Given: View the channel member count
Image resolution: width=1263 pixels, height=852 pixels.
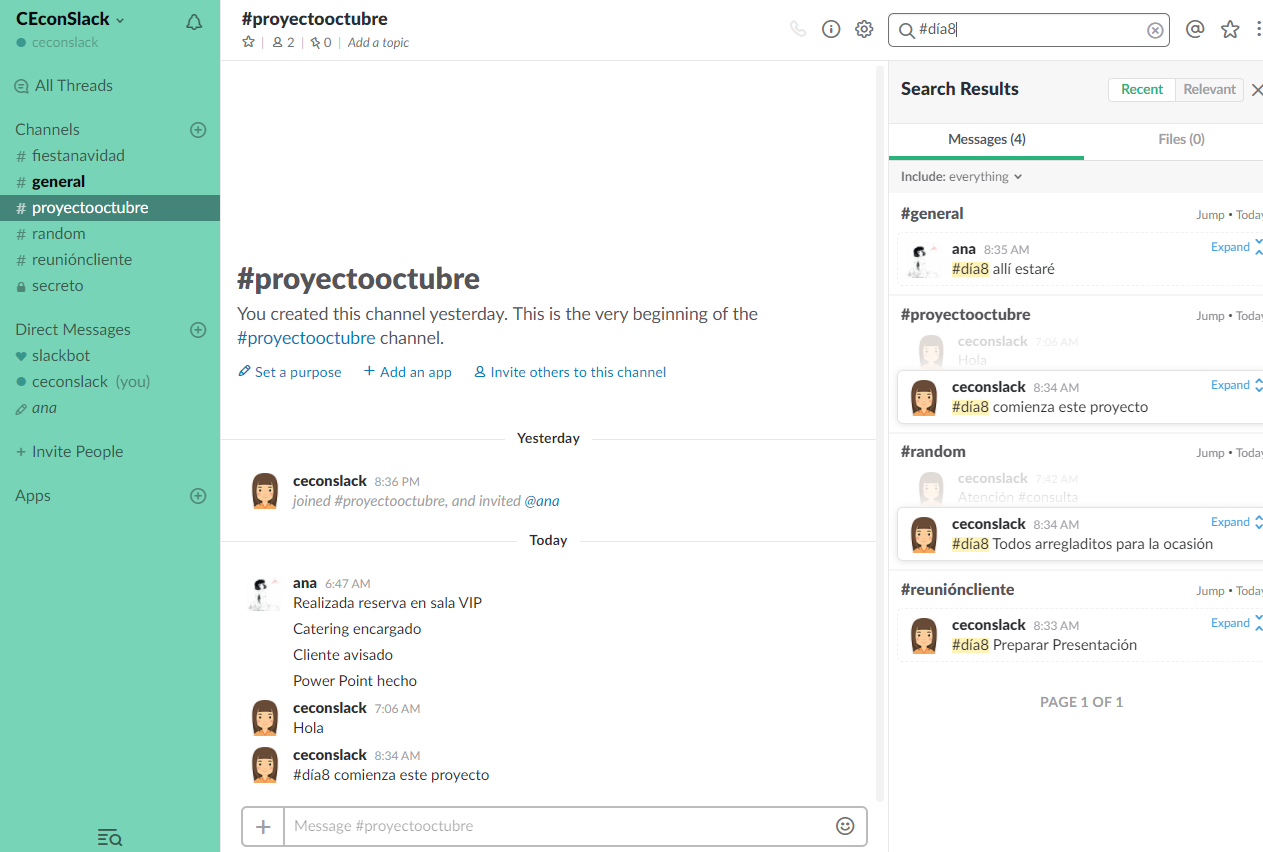Looking at the screenshot, I should (284, 43).
